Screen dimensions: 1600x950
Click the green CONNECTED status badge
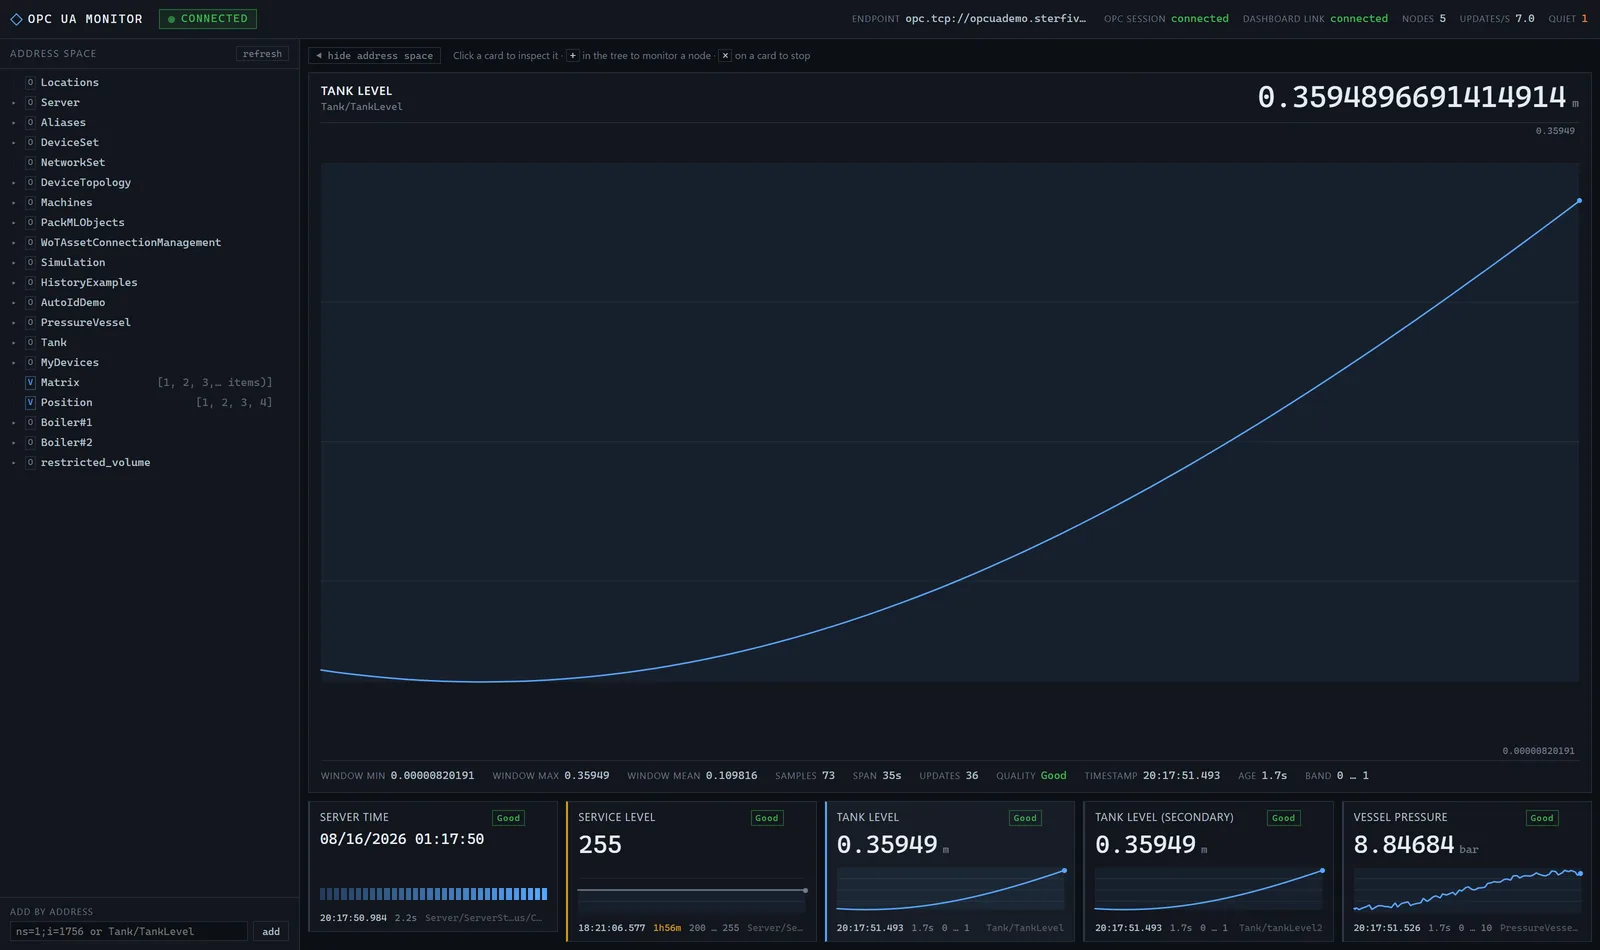pyautogui.click(x=207, y=19)
